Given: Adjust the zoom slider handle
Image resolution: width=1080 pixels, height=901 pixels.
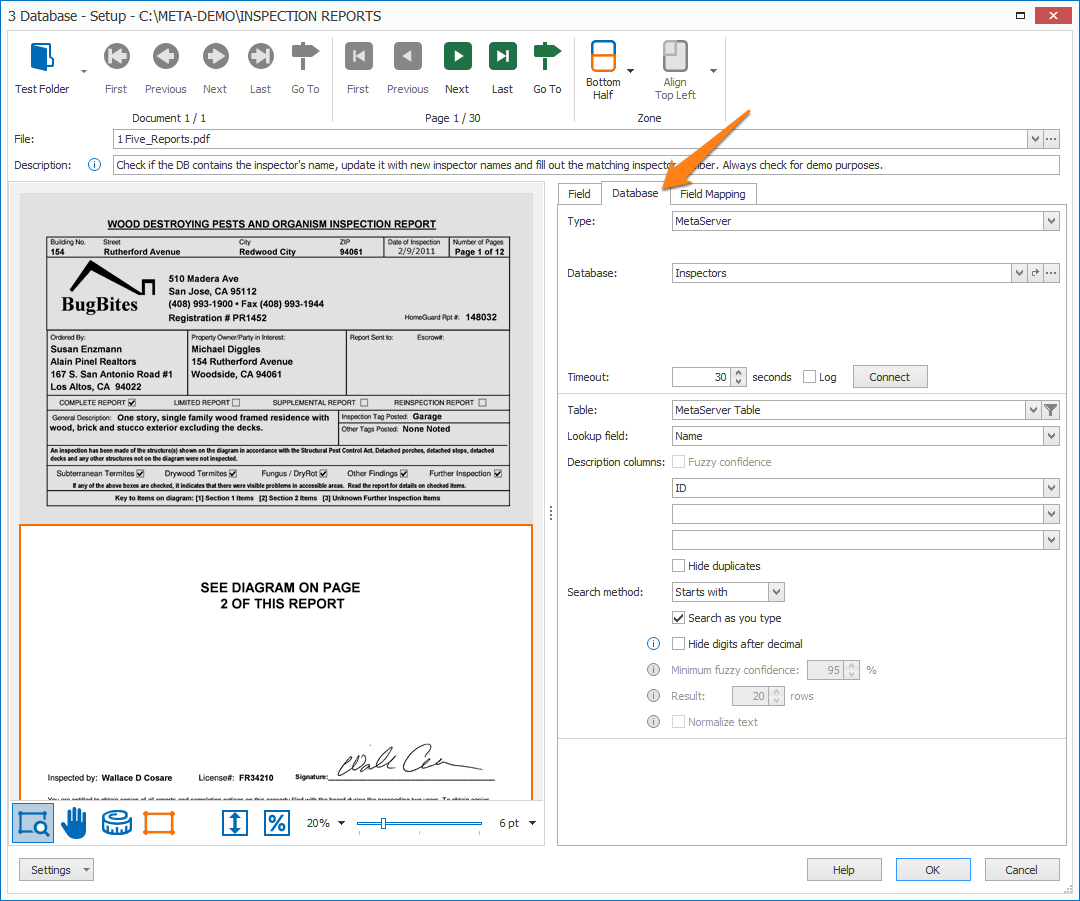Looking at the screenshot, I should (384, 823).
